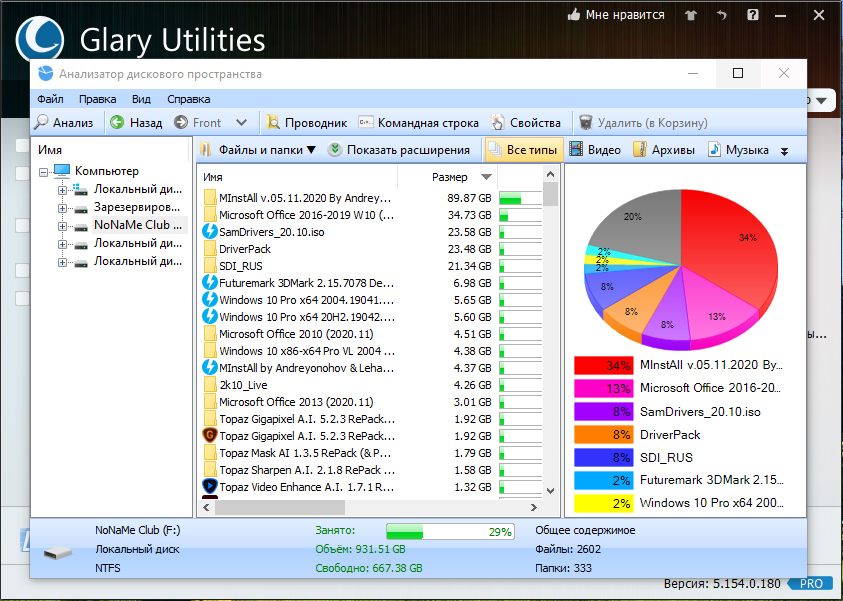Expand the NoNaMe Club drive node
843x601 pixels.
[x=62, y=226]
